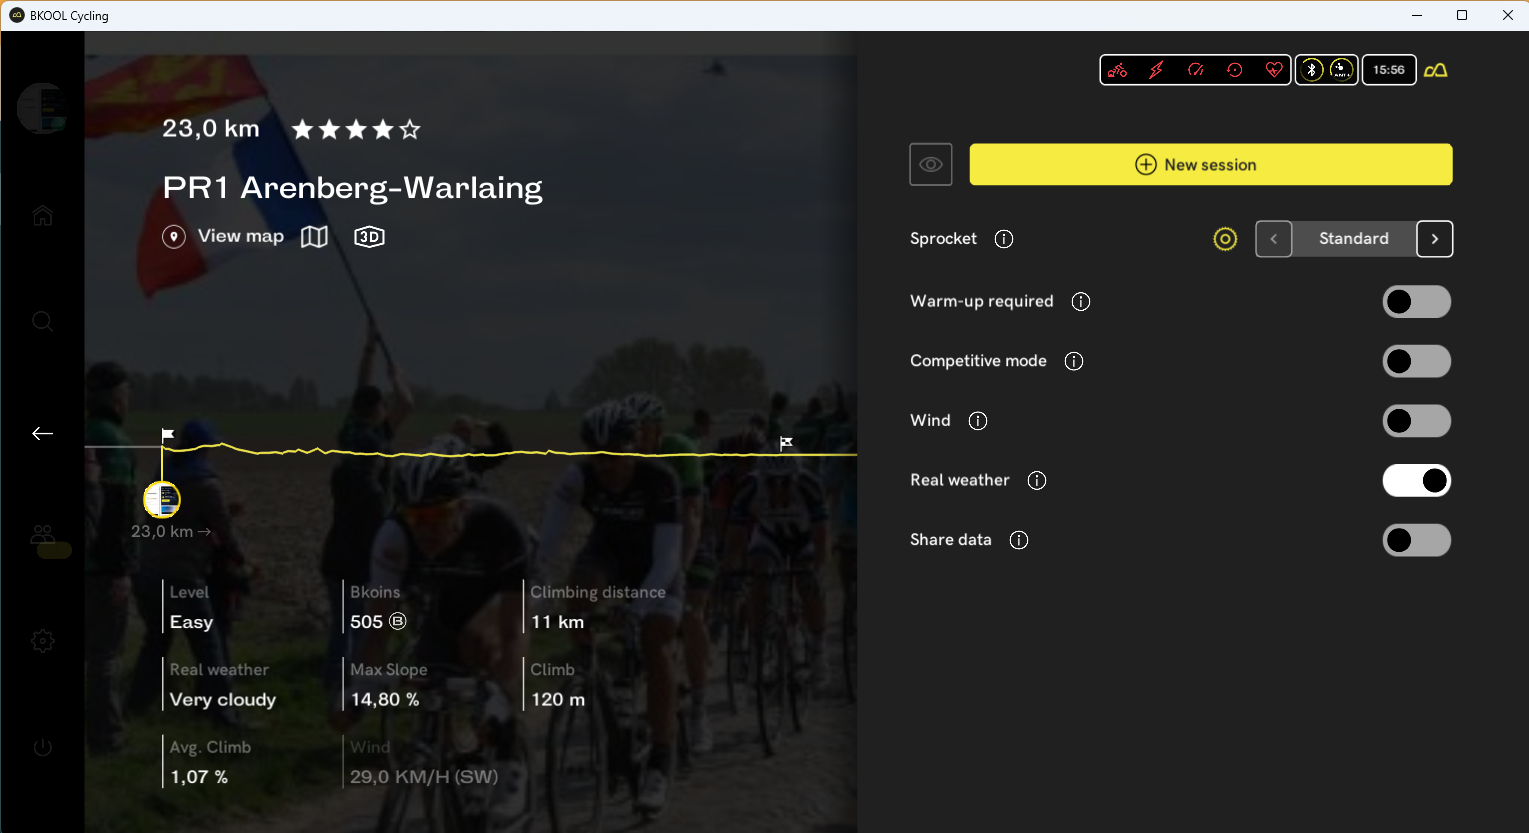Enable Competitive mode toggle
Image resolution: width=1529 pixels, height=833 pixels.
(1417, 361)
